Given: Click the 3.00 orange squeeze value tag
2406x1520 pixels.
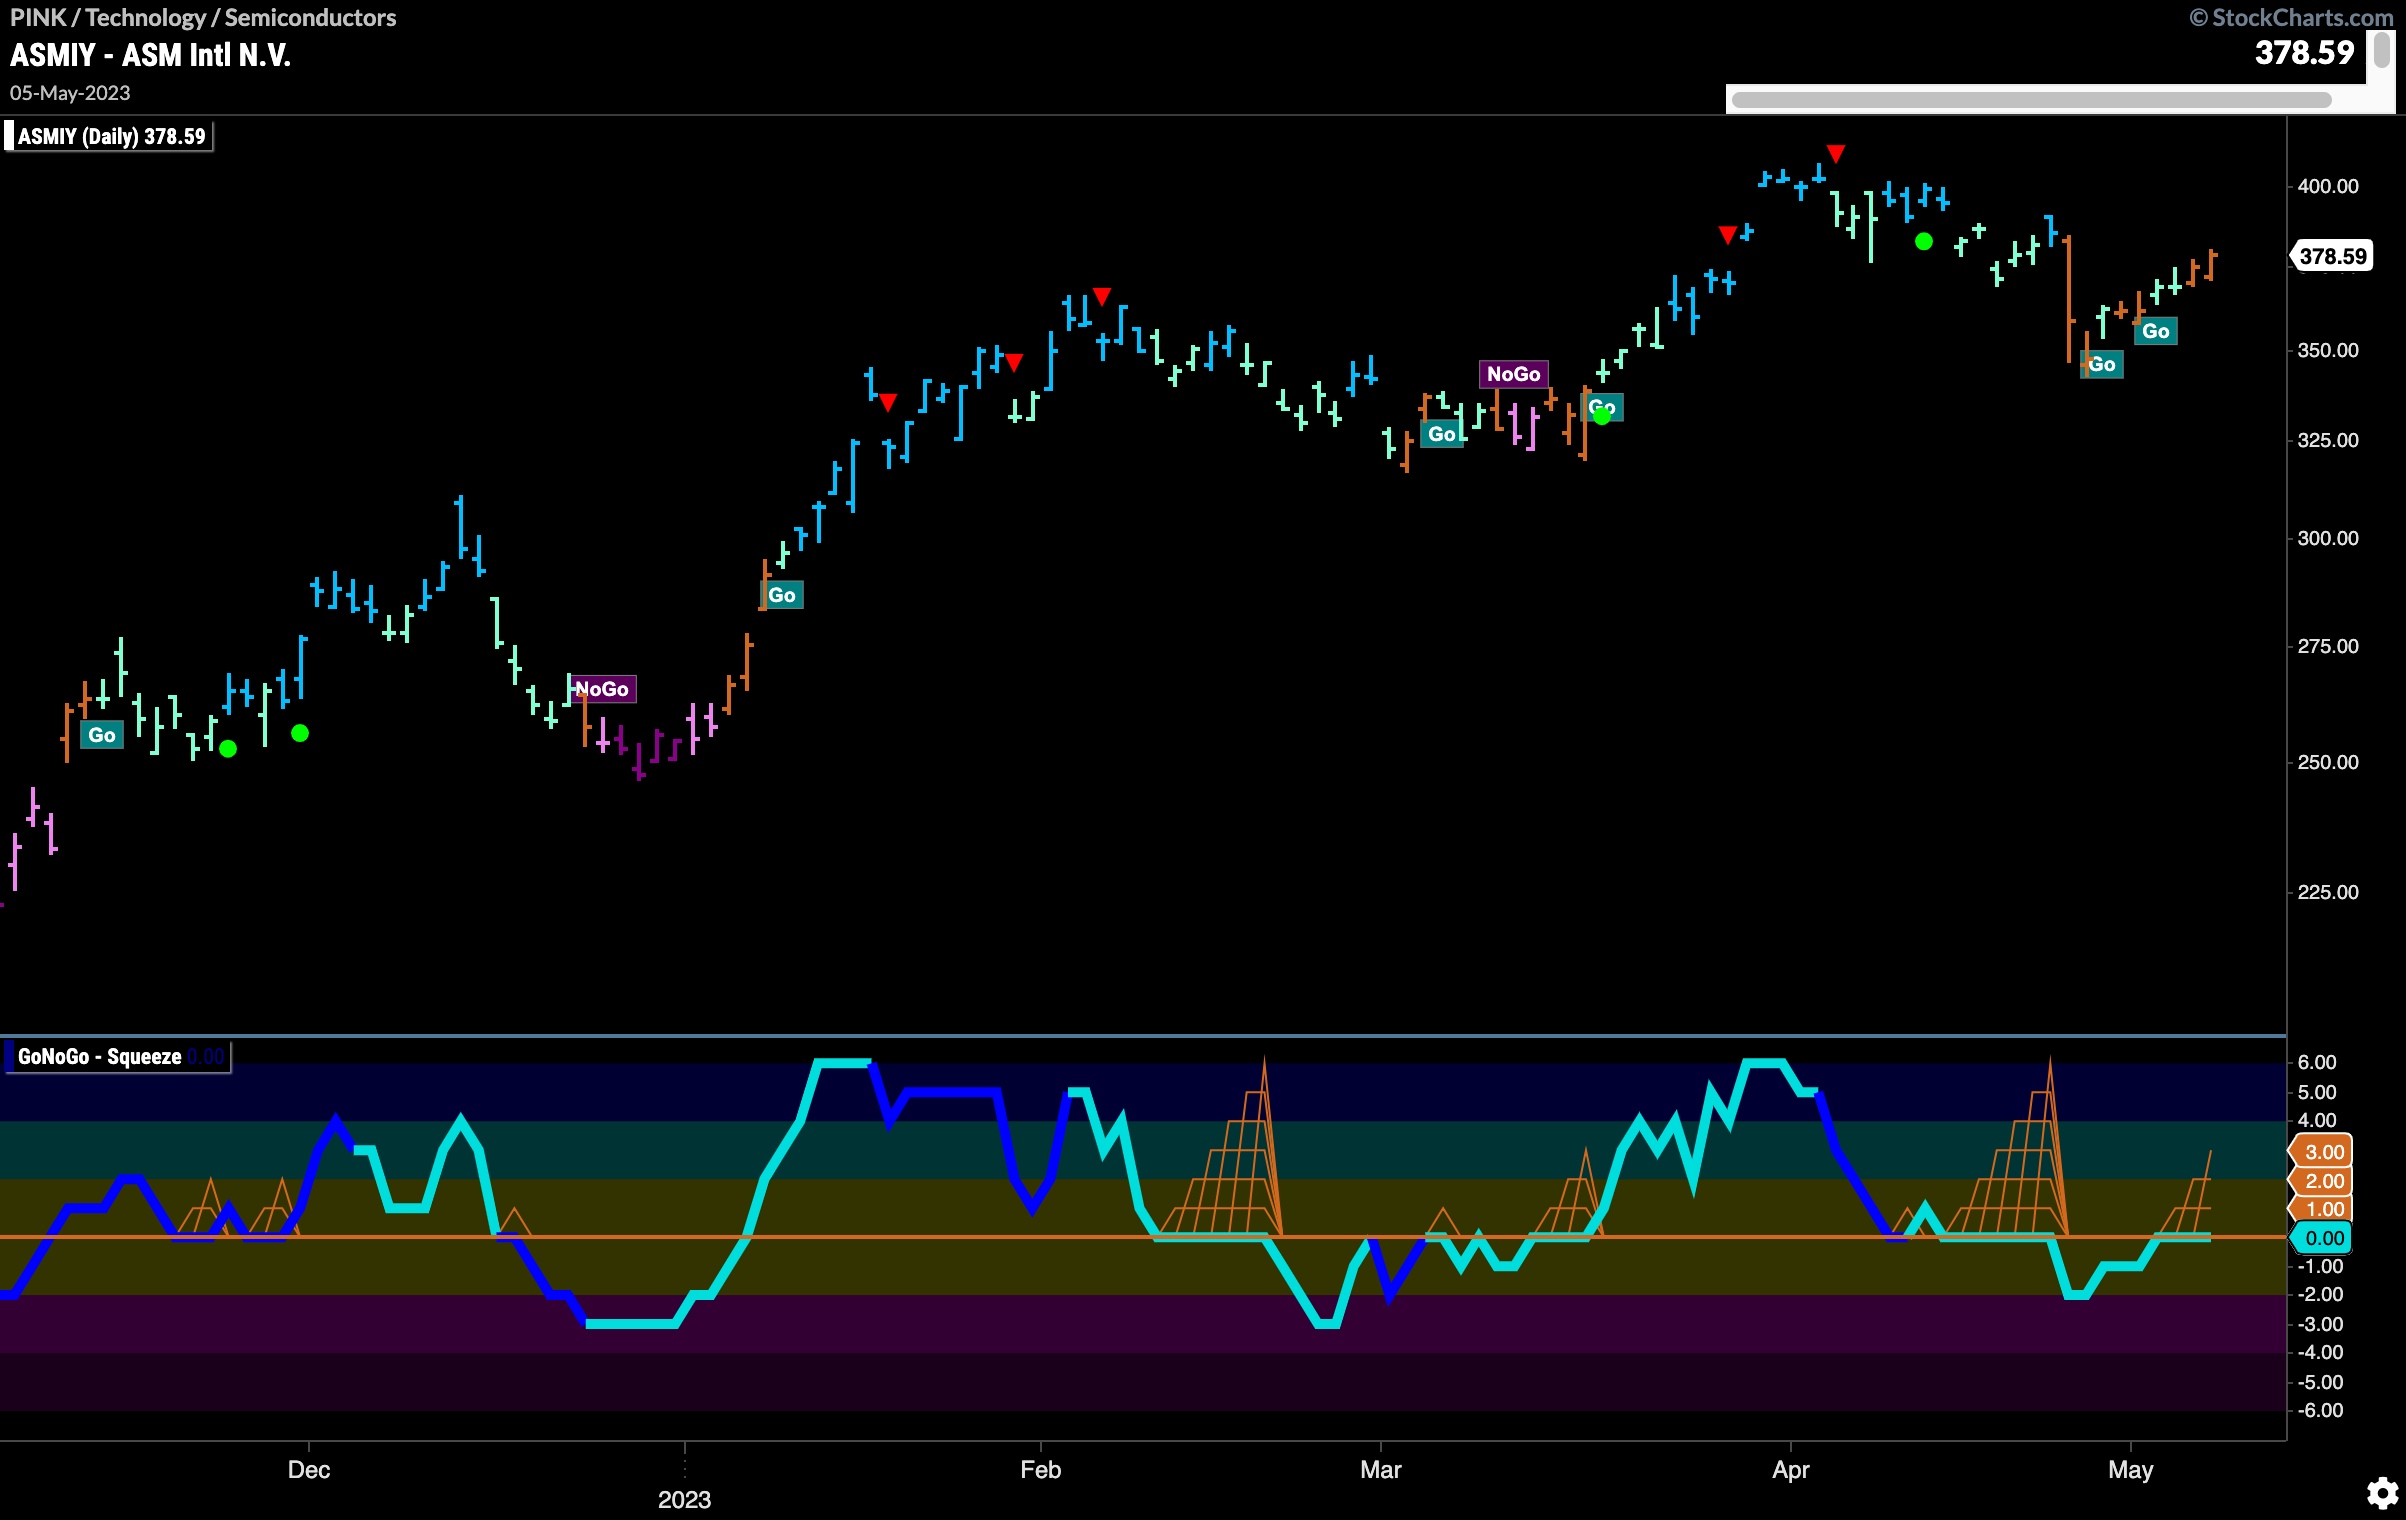Looking at the screenshot, I should click(2323, 1152).
